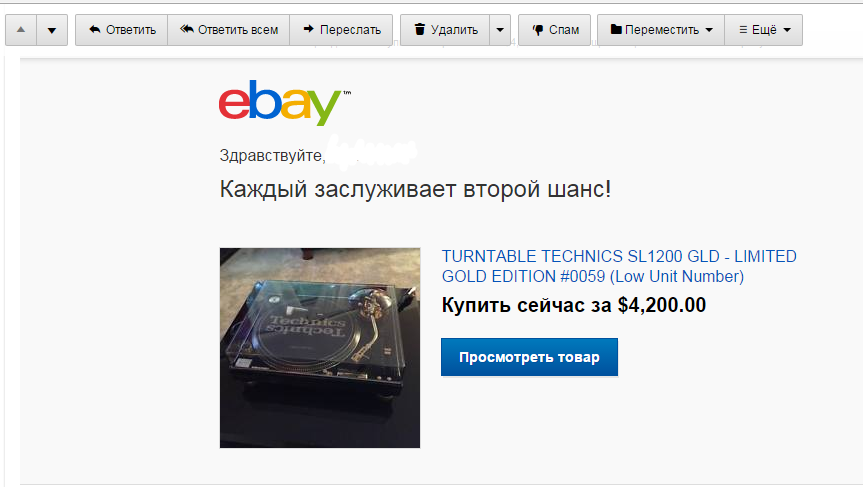Image resolution: width=863 pixels, height=487 pixels.
Task: Expand the delete options dropdown arrow
Action: [500, 30]
